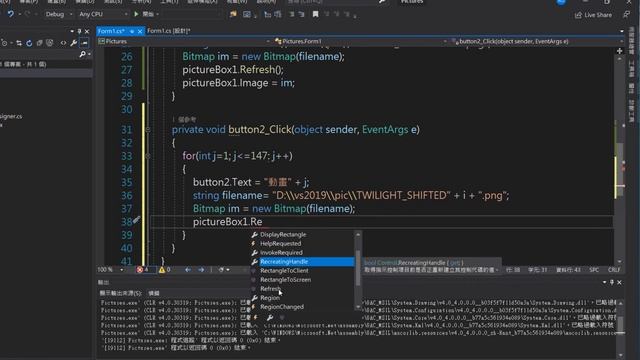Collapse the for loop outline at line 33
This screenshot has width=640, height=360.
pyautogui.click(x=148, y=156)
